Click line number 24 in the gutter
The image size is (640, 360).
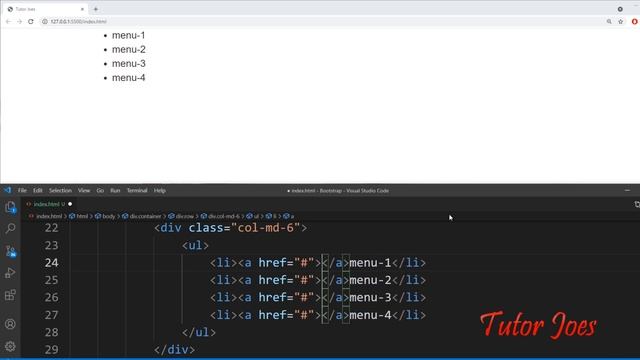[51, 262]
